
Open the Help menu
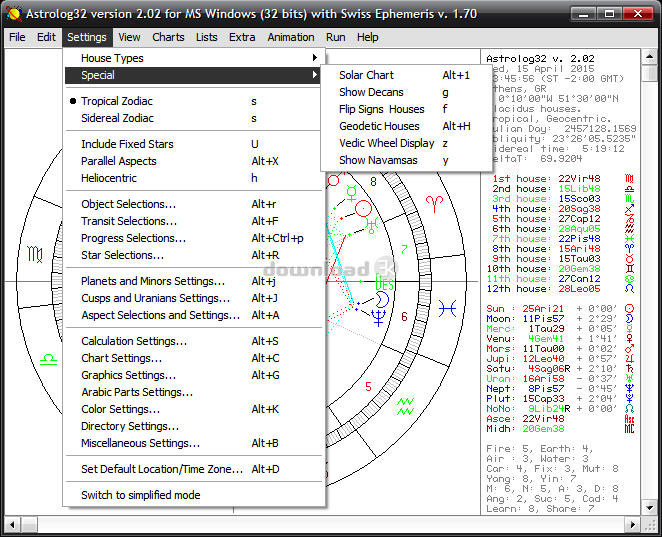point(368,37)
